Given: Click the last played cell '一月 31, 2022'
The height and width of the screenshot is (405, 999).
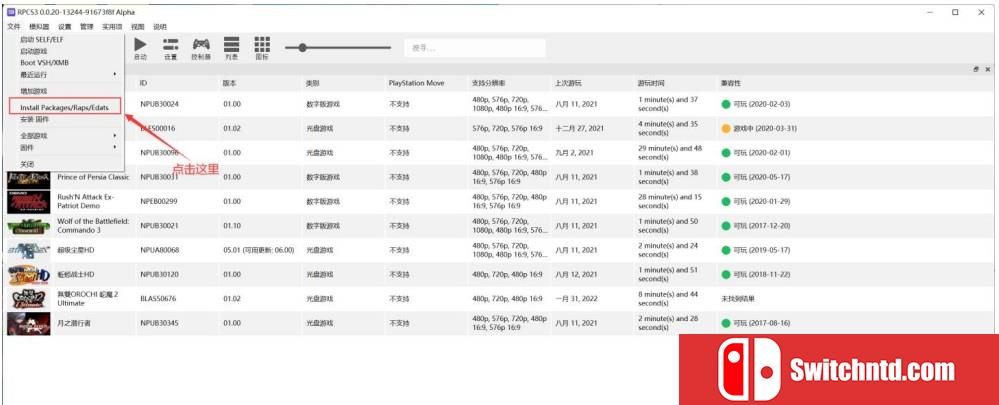Looking at the screenshot, I should click(576, 299).
